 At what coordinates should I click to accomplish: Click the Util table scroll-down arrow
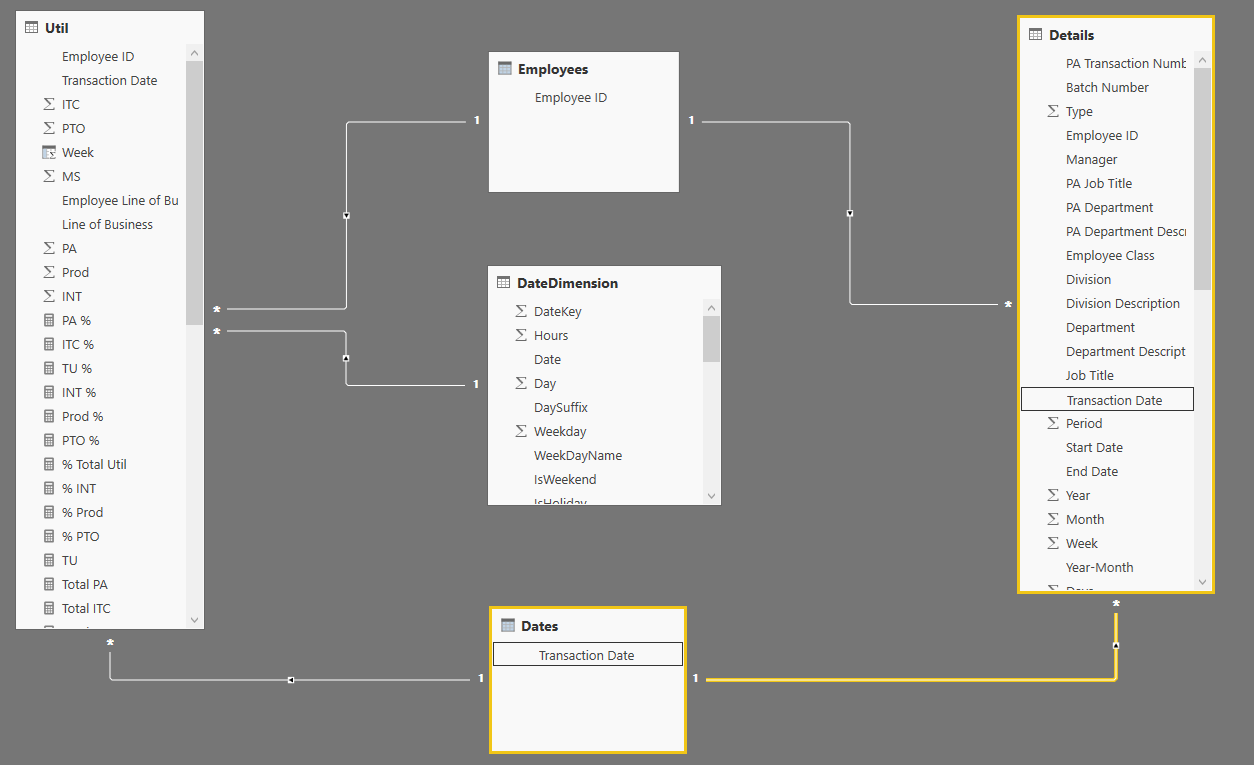(194, 620)
